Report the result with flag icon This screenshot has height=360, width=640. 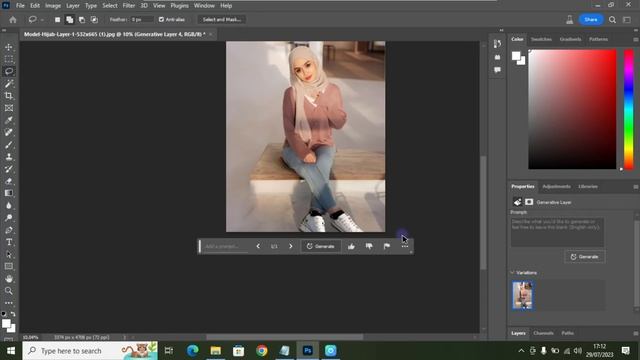(387, 246)
